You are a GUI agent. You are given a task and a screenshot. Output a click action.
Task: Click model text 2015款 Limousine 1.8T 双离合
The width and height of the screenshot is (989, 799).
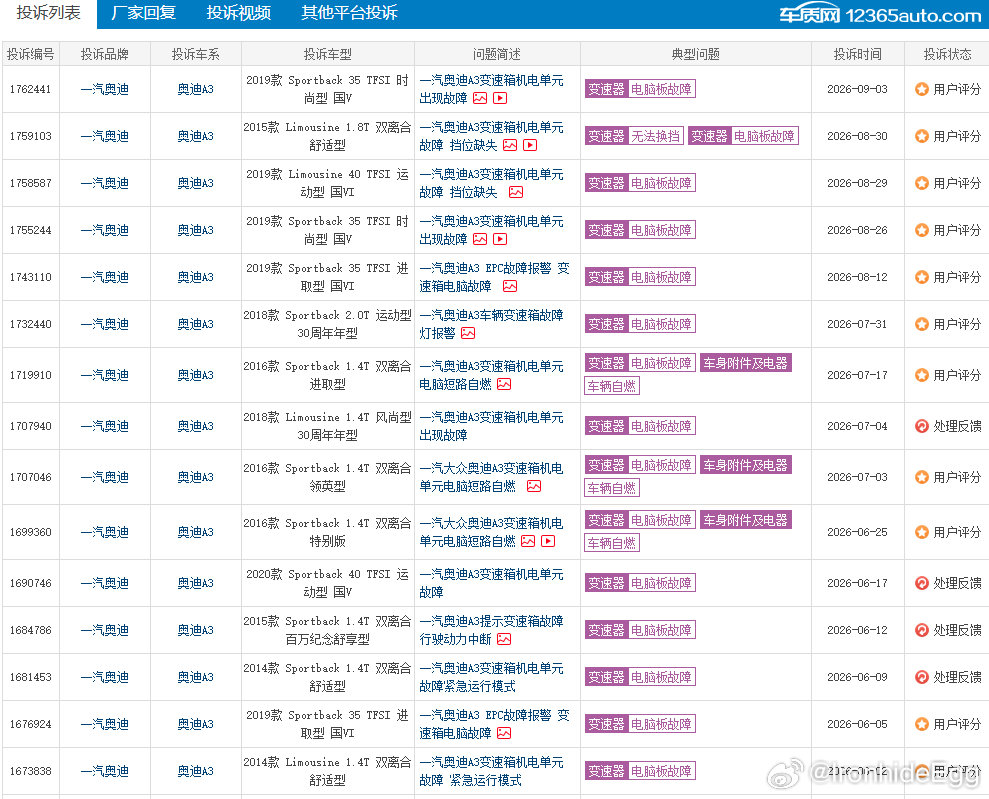click(x=327, y=127)
